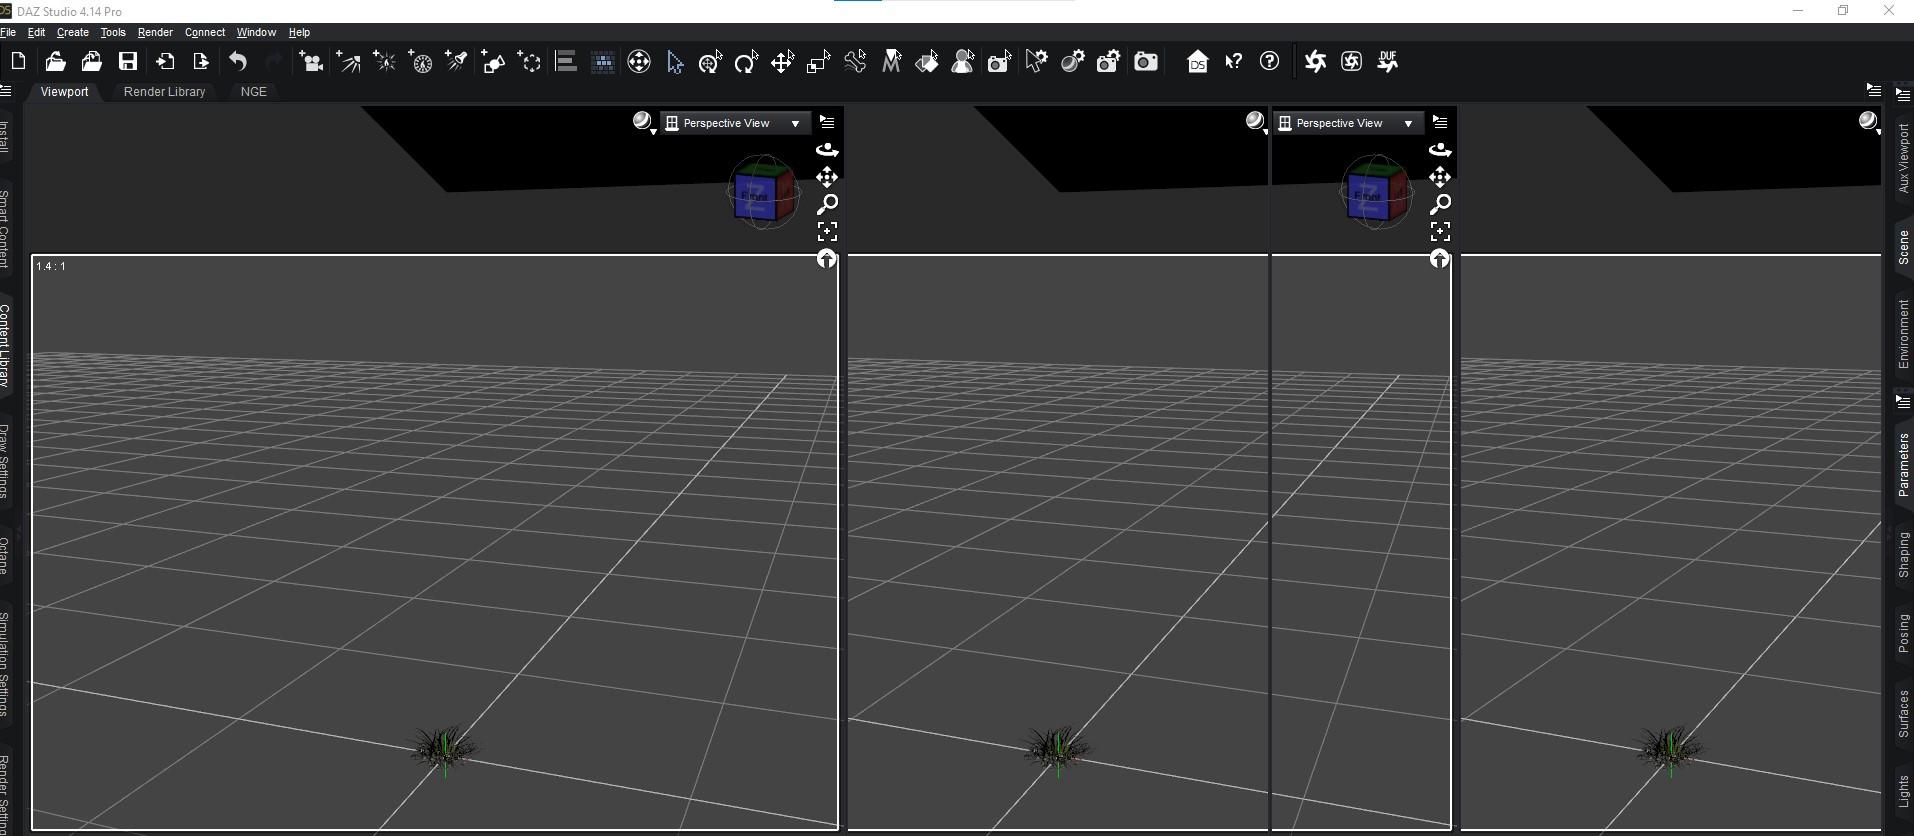Viewport: 1914px width, 836px height.
Task: Click the boxed Octane swirl icon
Action: click(x=1351, y=62)
